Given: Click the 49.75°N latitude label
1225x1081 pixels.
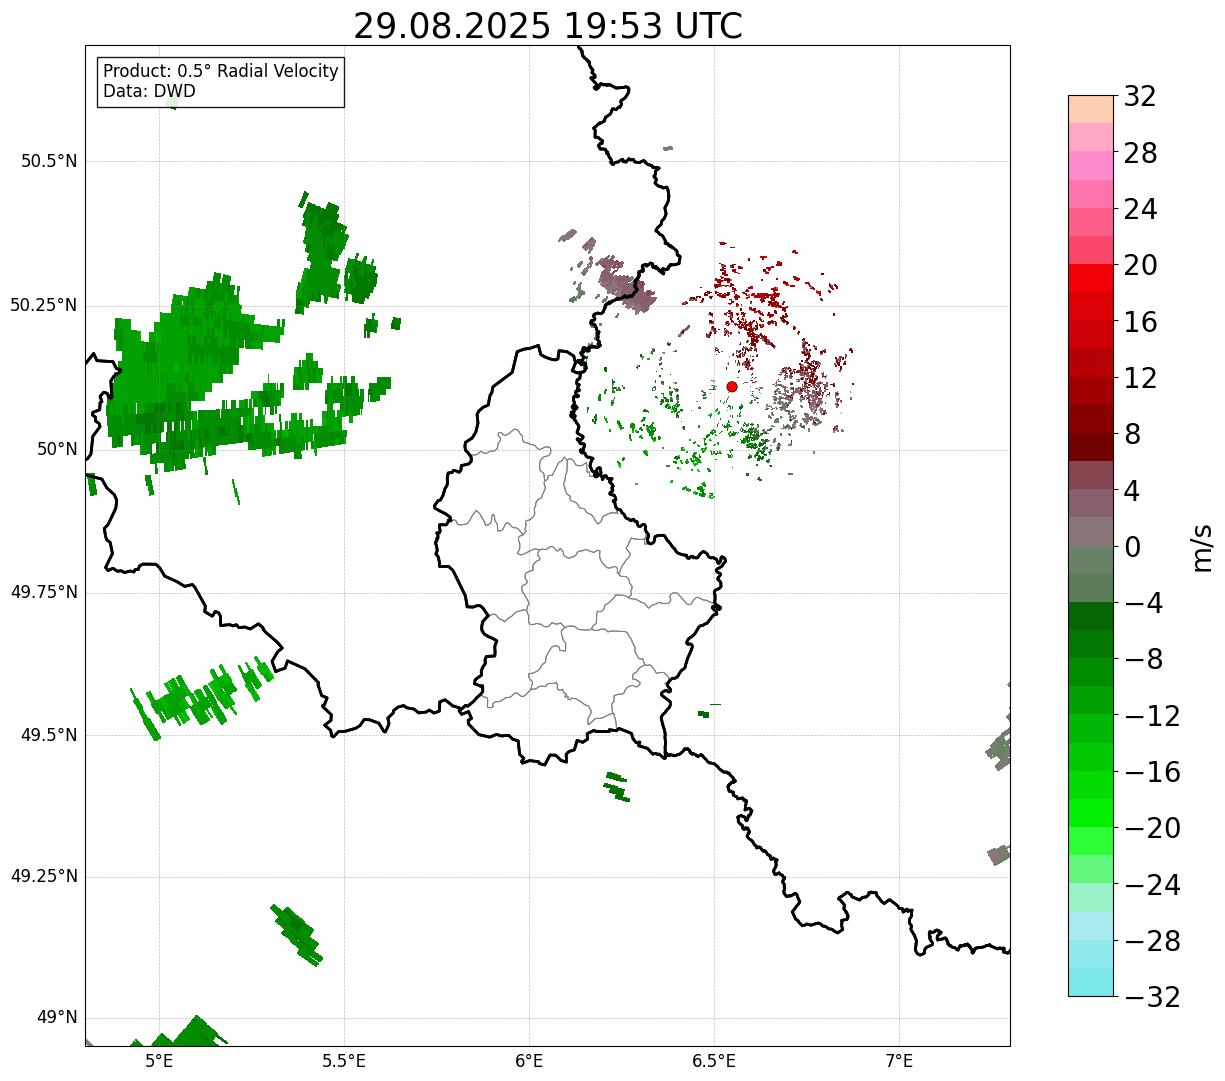Looking at the screenshot, I should point(44,592).
